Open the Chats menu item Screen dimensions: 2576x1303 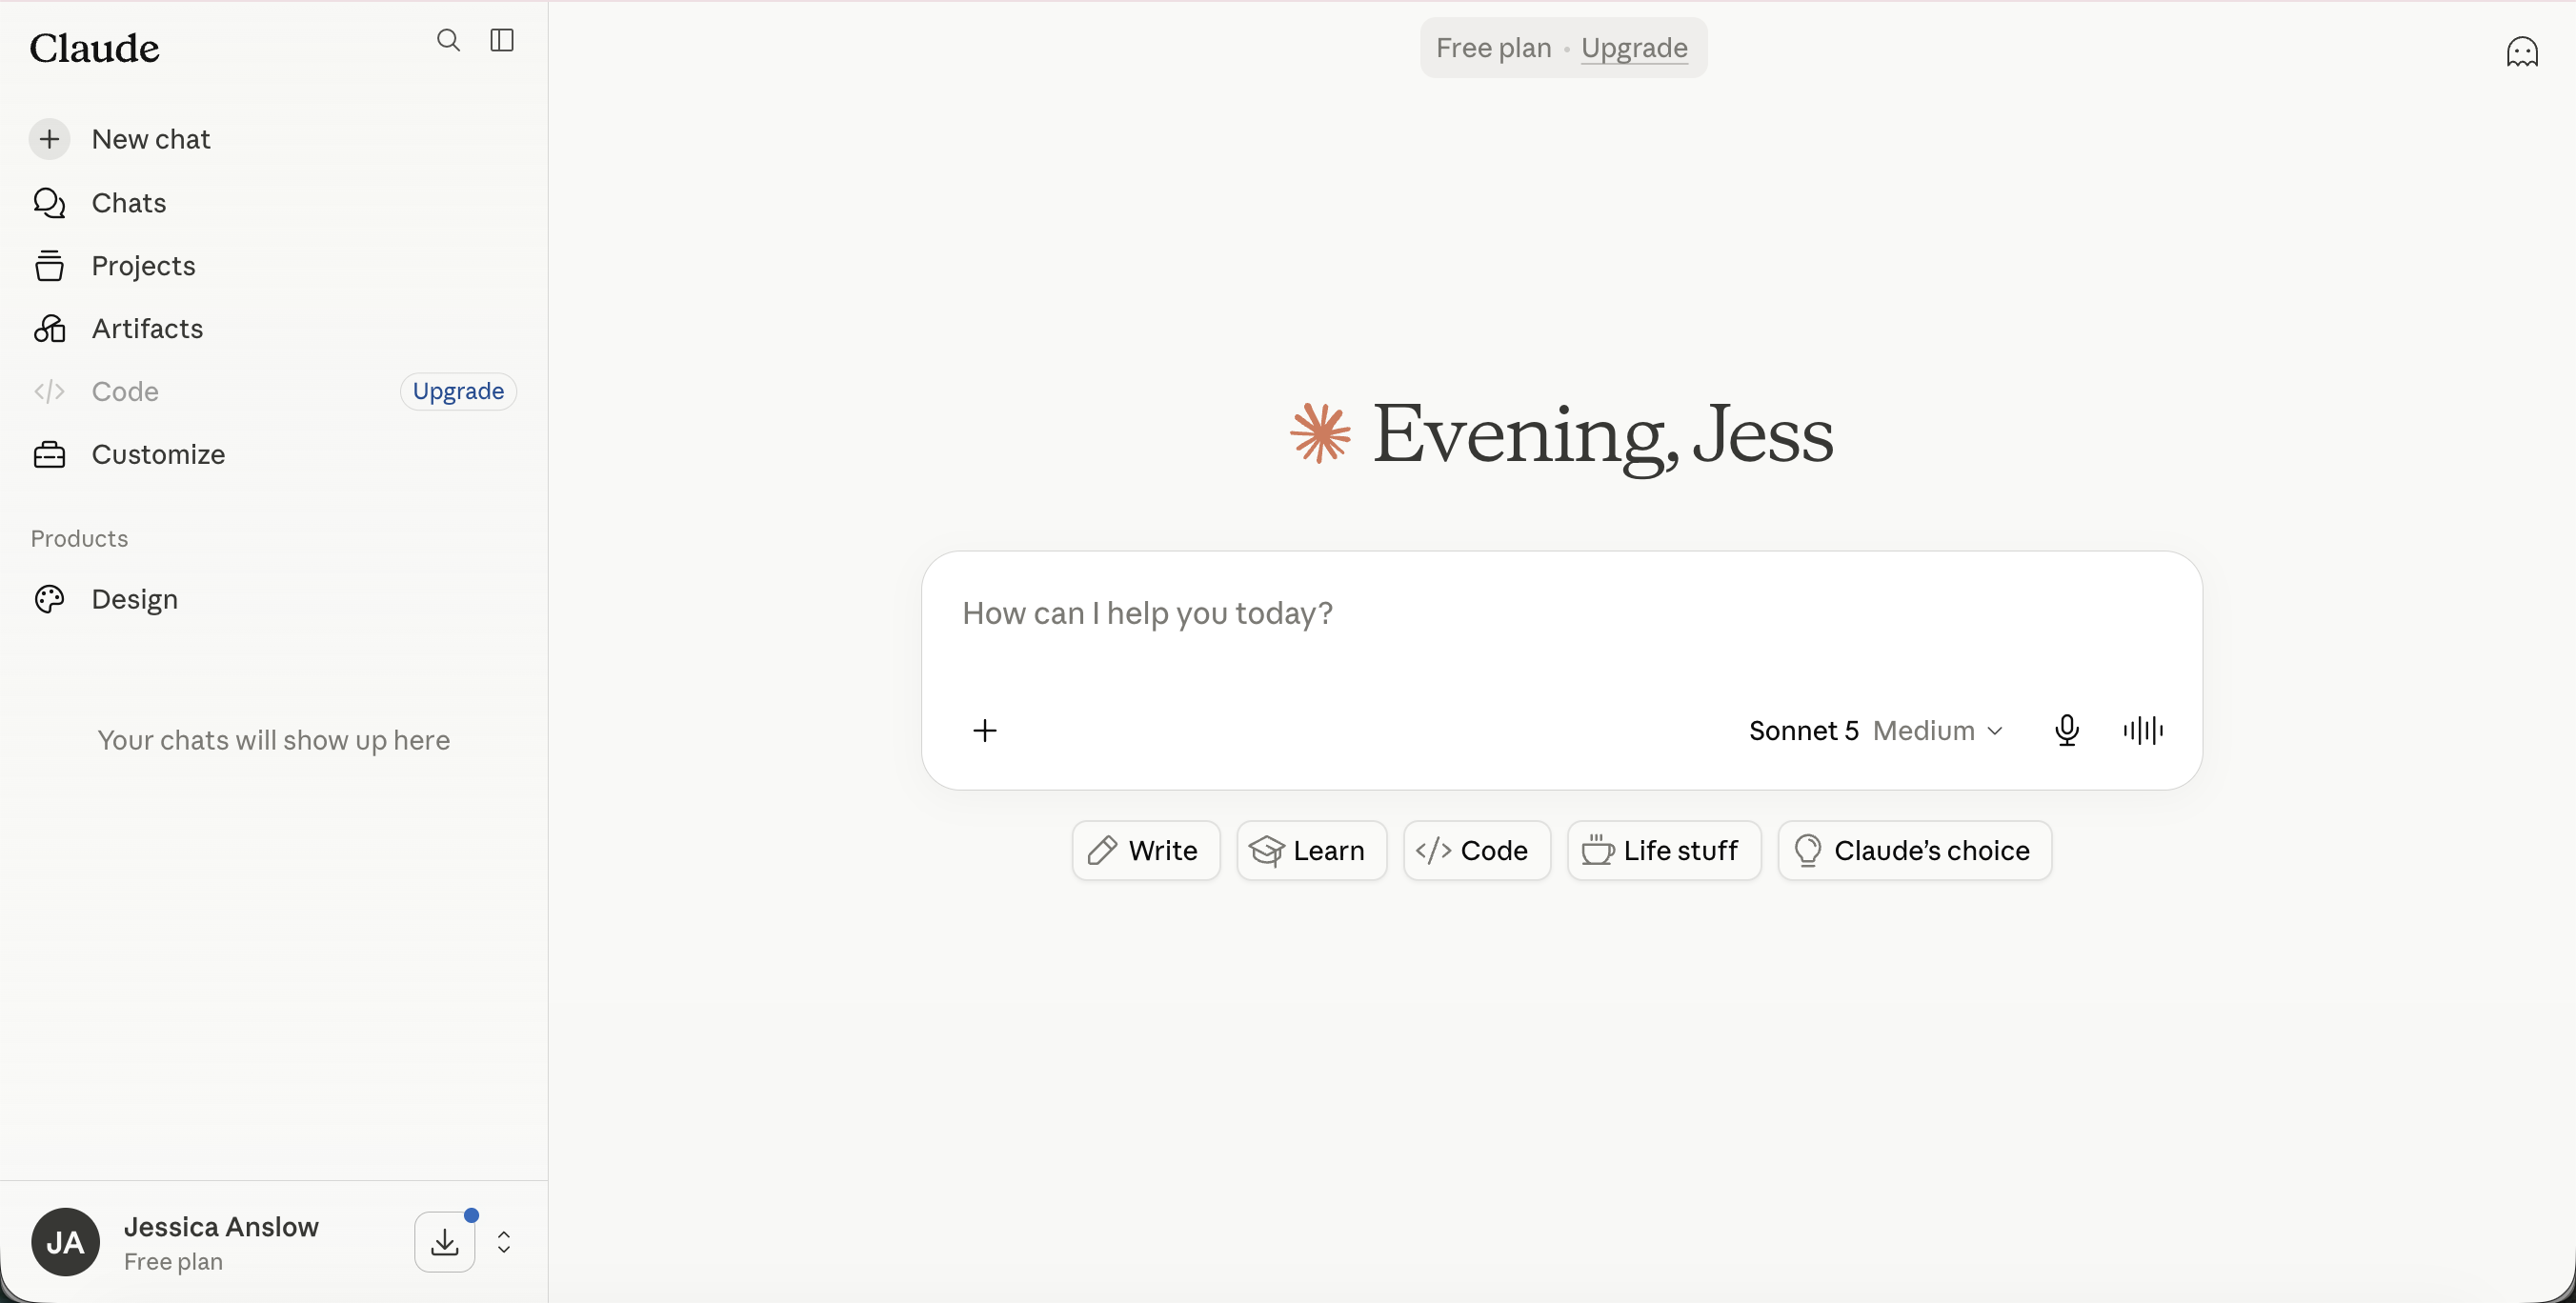[x=272, y=203]
